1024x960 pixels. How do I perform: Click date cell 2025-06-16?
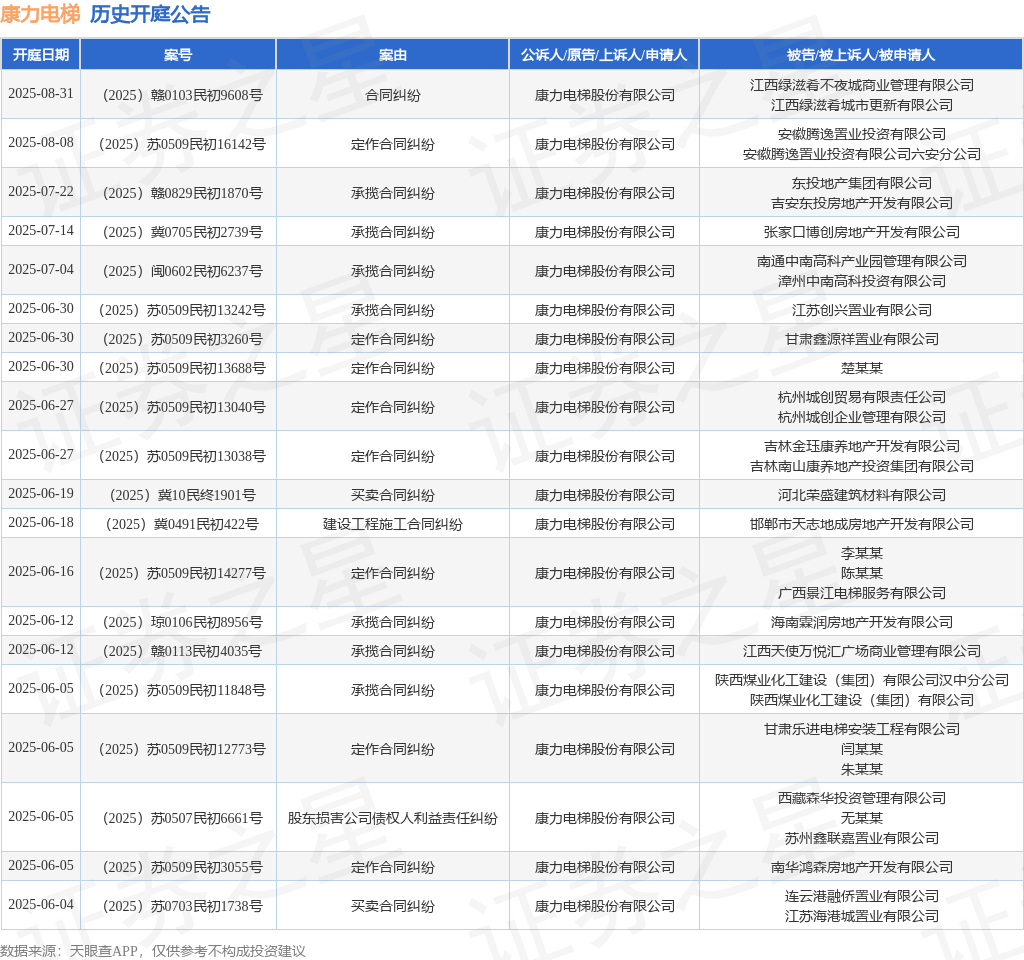(40, 571)
